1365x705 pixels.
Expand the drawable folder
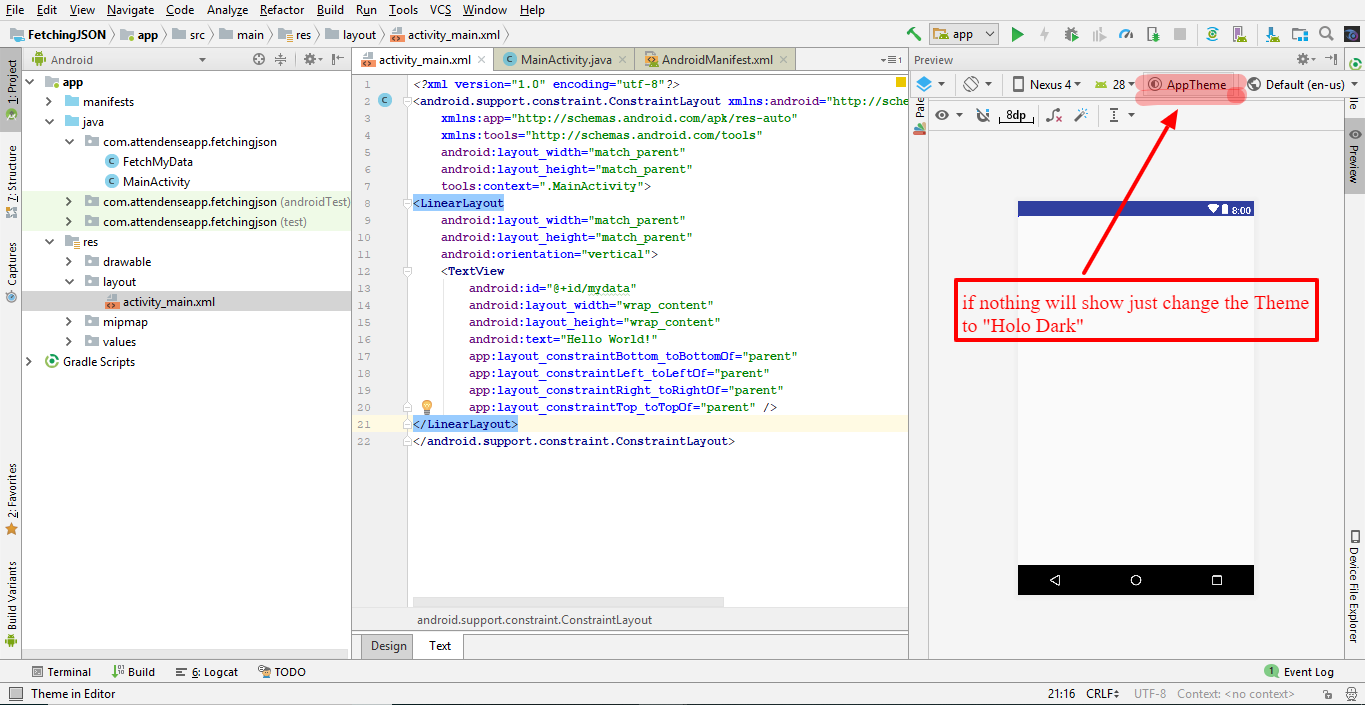69,262
